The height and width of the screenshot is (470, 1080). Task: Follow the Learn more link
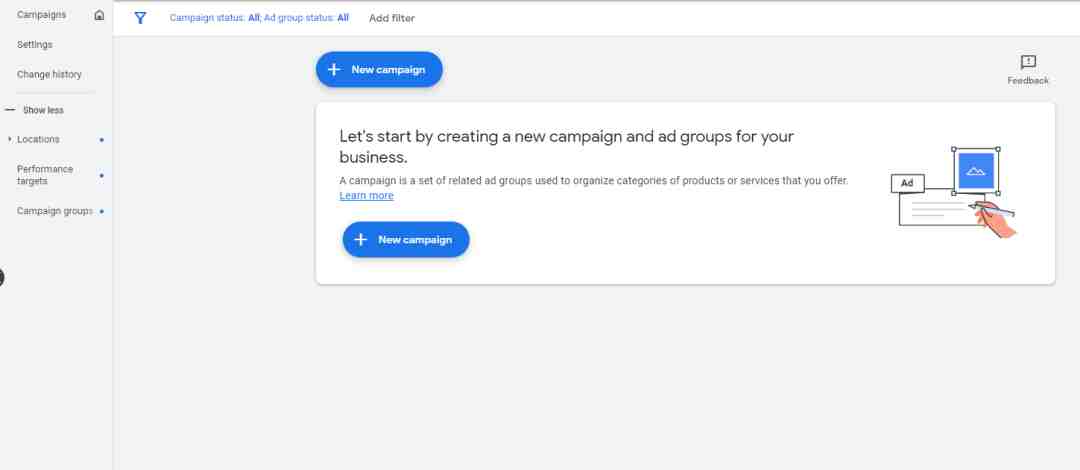366,196
